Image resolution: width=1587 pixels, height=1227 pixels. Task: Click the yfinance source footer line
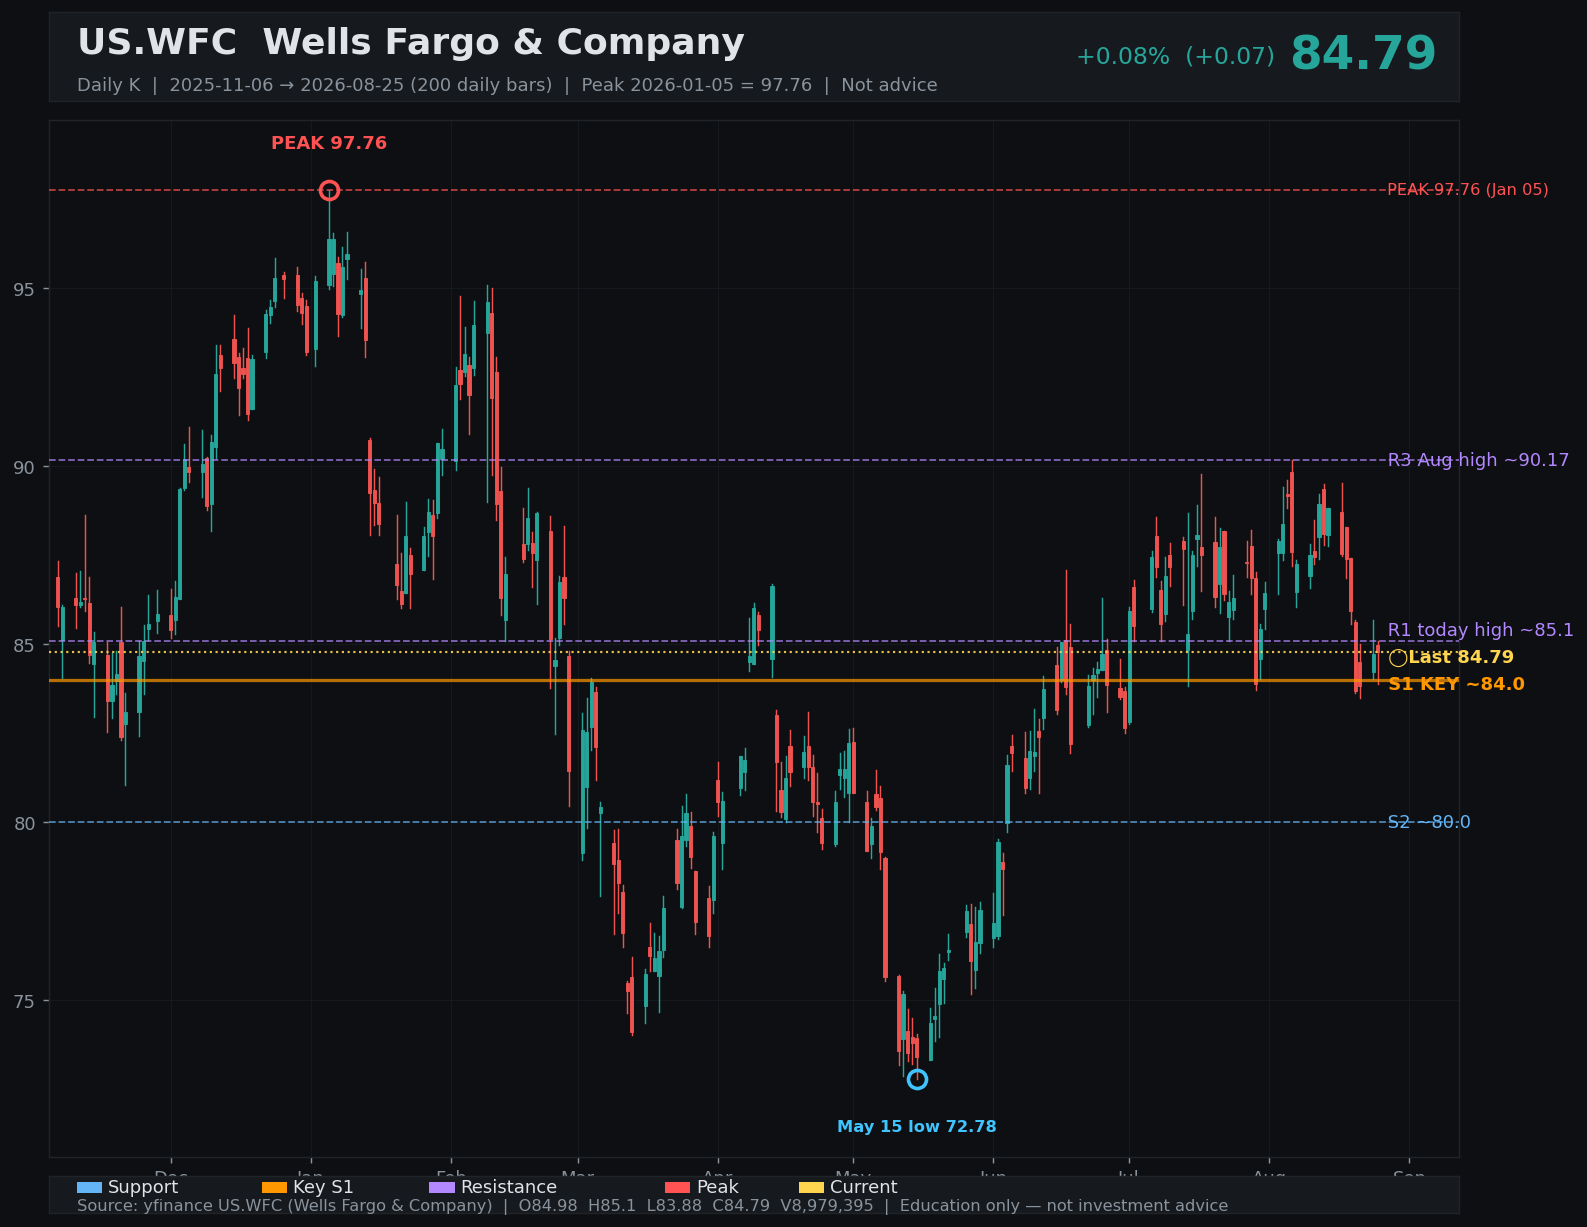(x=652, y=1206)
